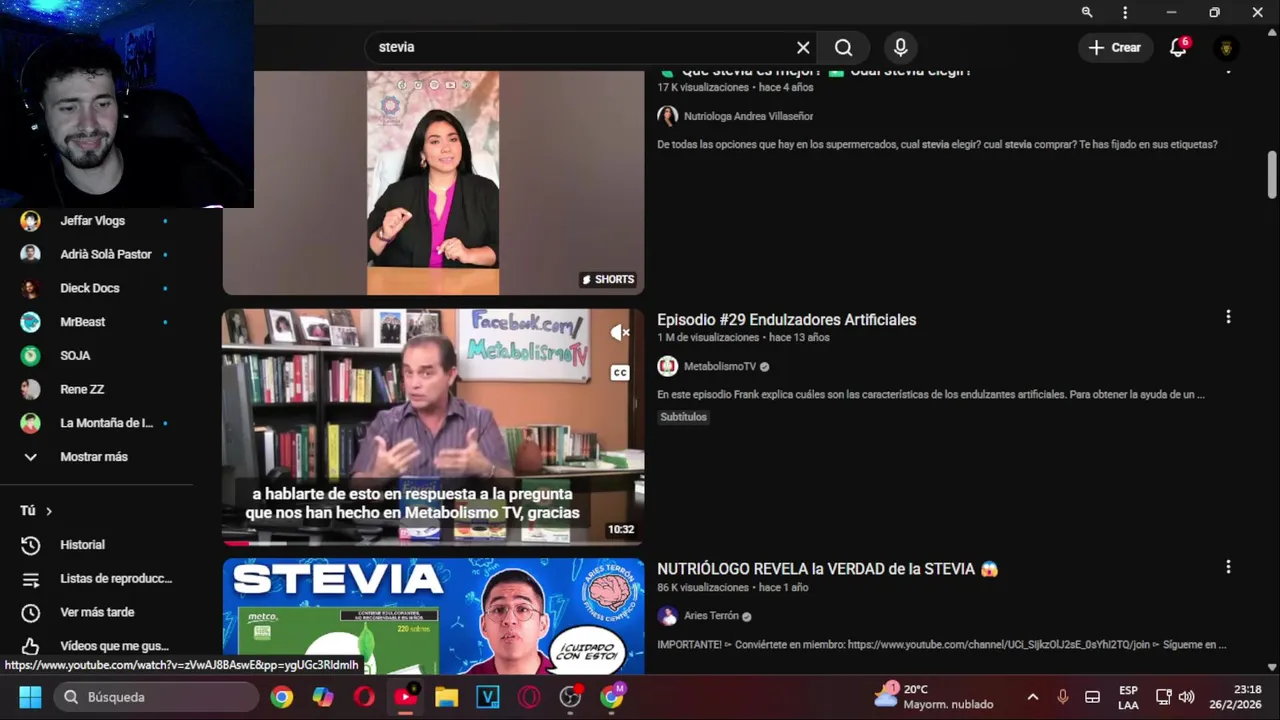Switch to YouTube app in taskbar
This screenshot has height=720, width=1280.
[x=406, y=697]
